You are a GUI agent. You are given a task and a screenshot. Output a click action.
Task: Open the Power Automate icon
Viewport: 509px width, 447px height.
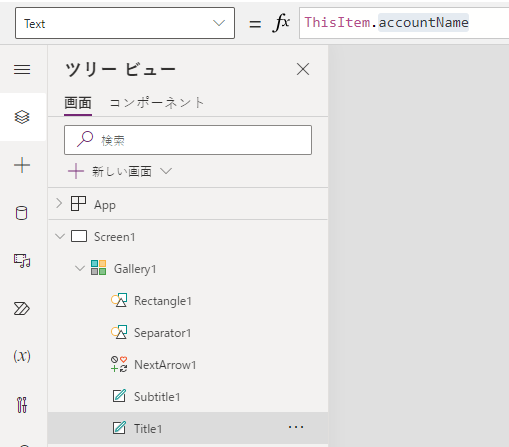22,309
